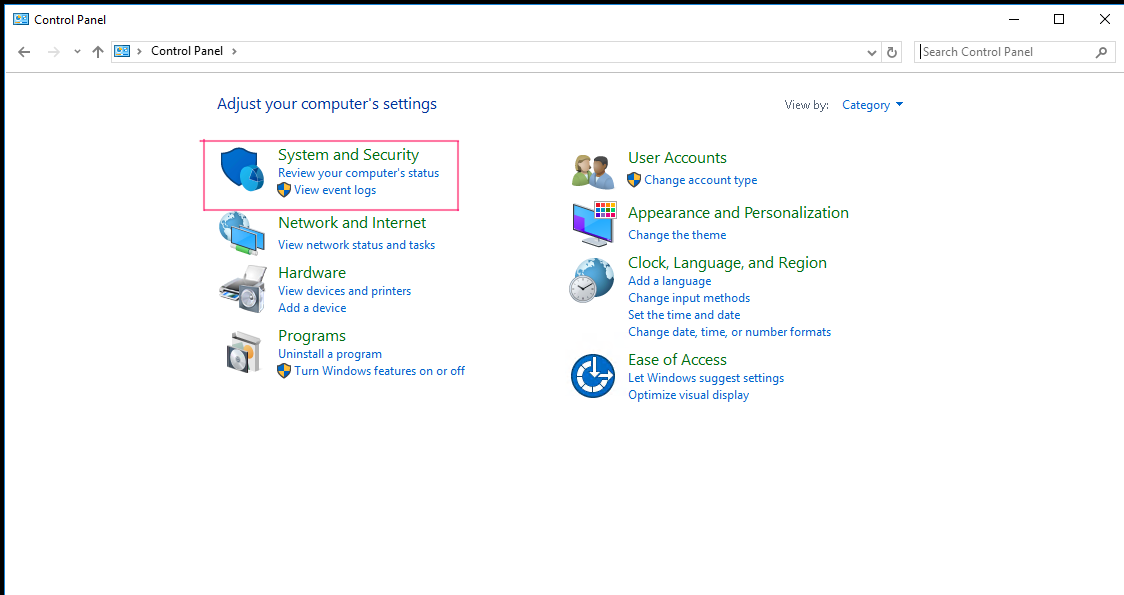
Task: Expand the chevron after Control Panel breadcrumb
Action: [x=234, y=52]
